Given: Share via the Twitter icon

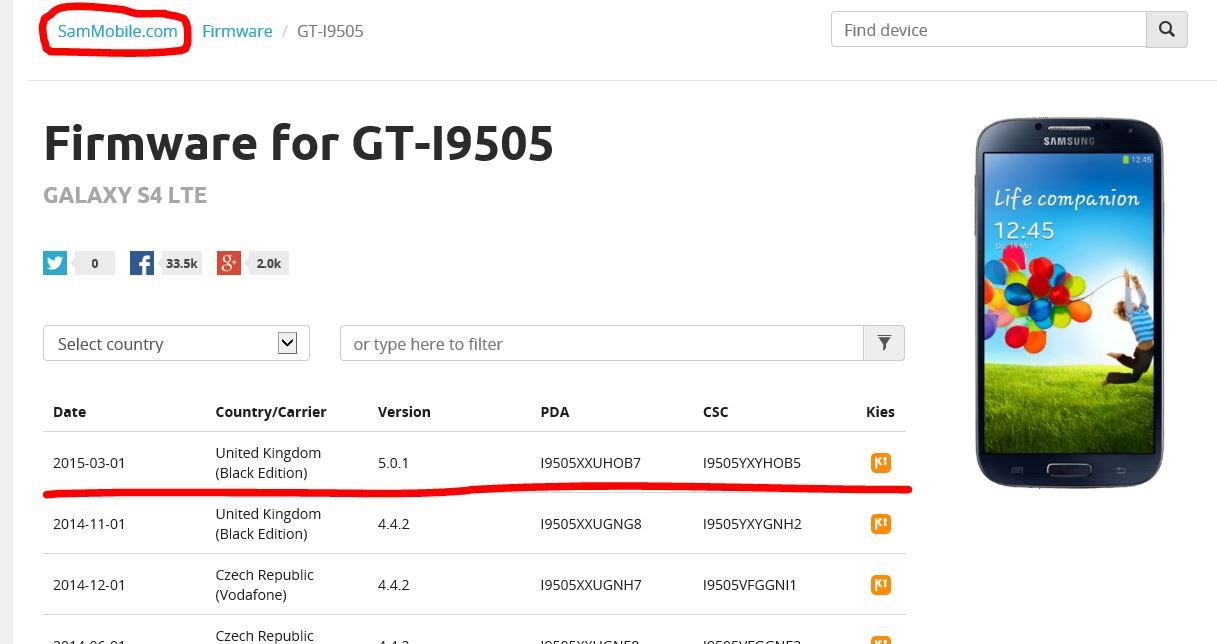Looking at the screenshot, I should click(55, 263).
